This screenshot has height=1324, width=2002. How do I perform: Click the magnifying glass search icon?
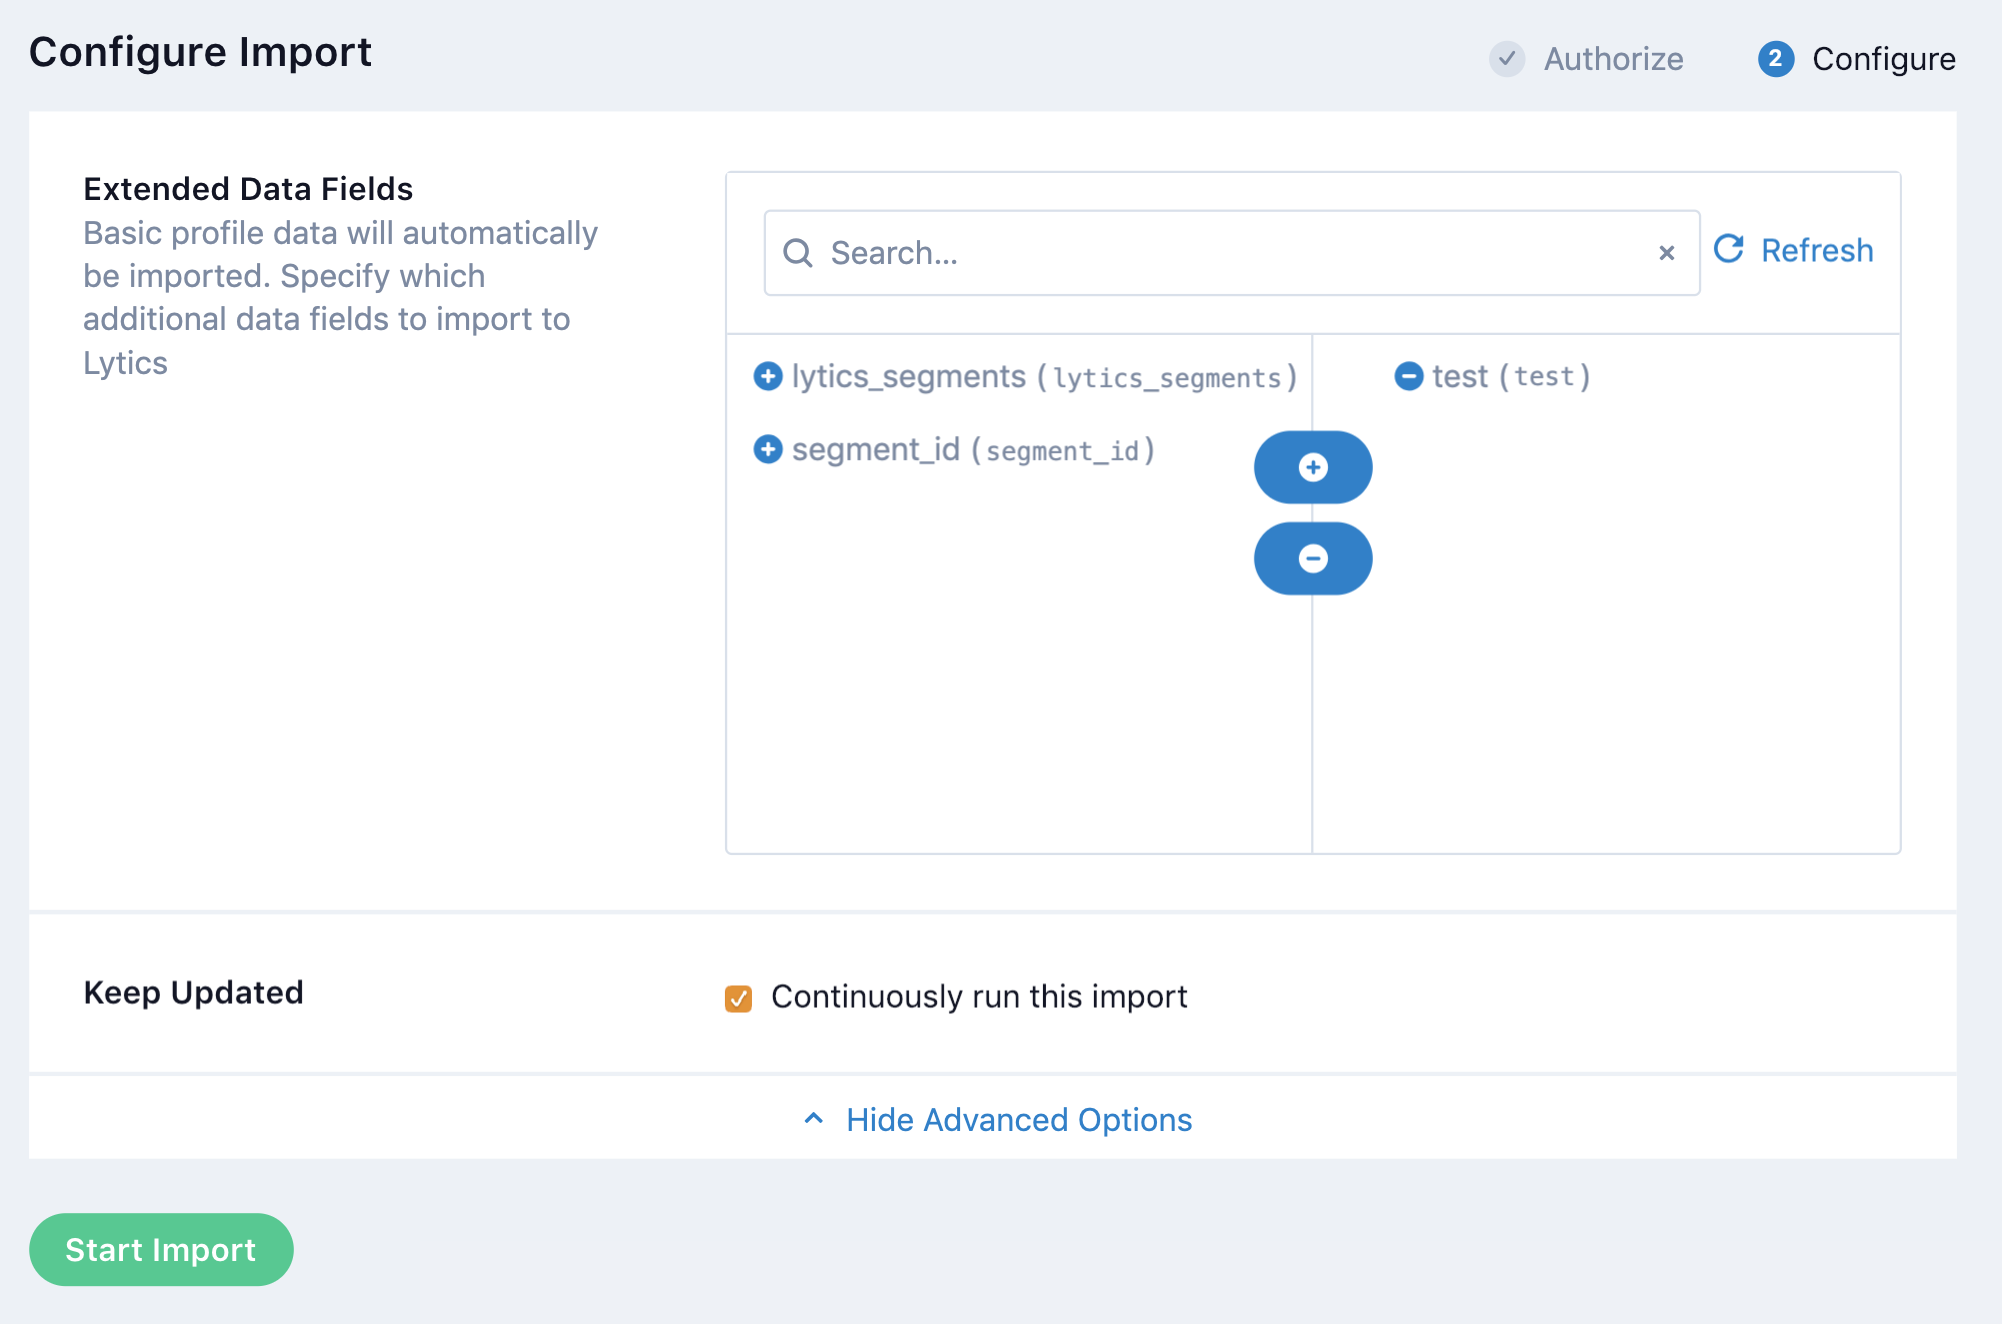[797, 253]
